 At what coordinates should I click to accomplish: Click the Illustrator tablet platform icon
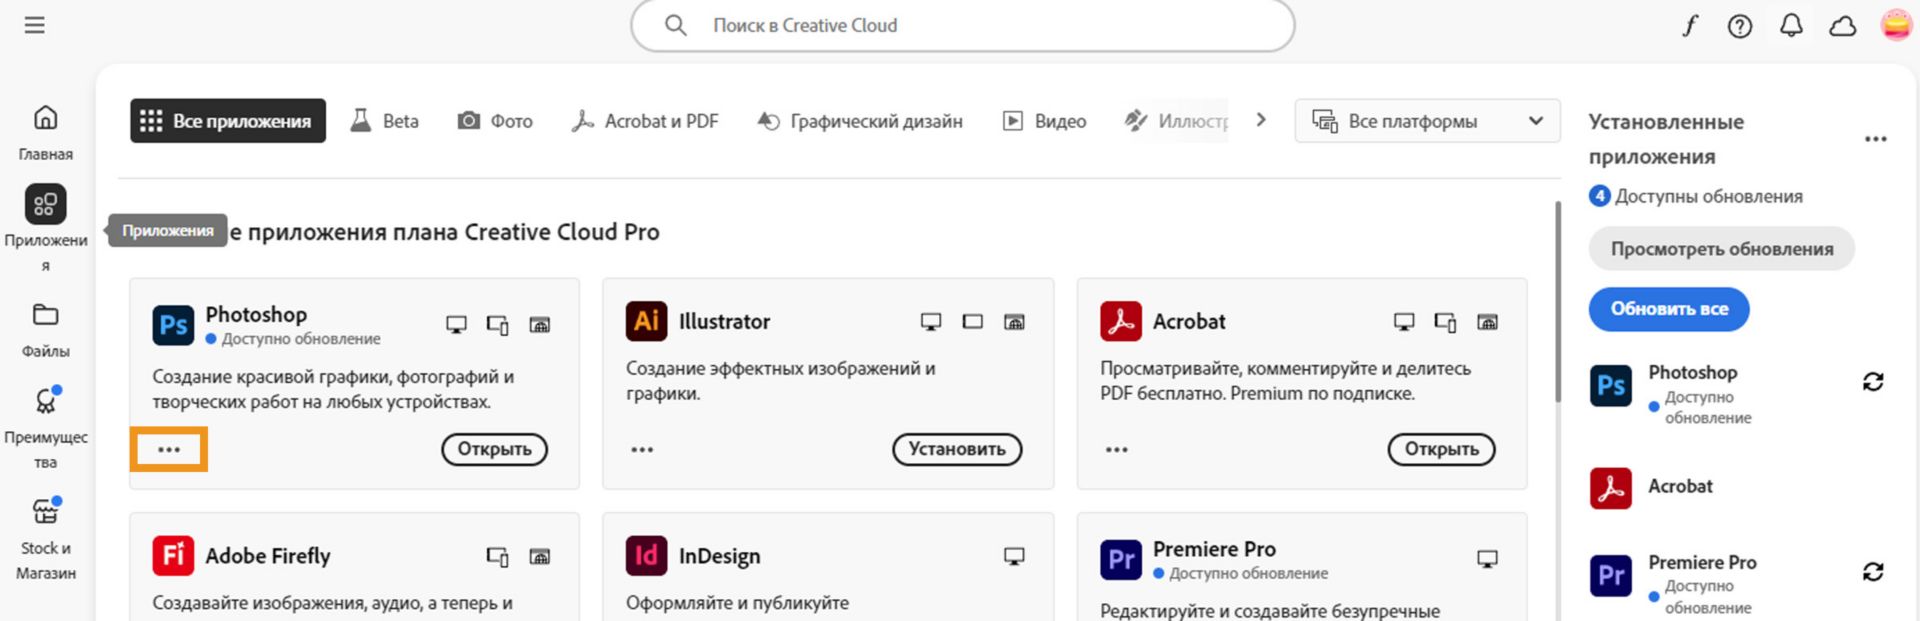[x=972, y=321]
